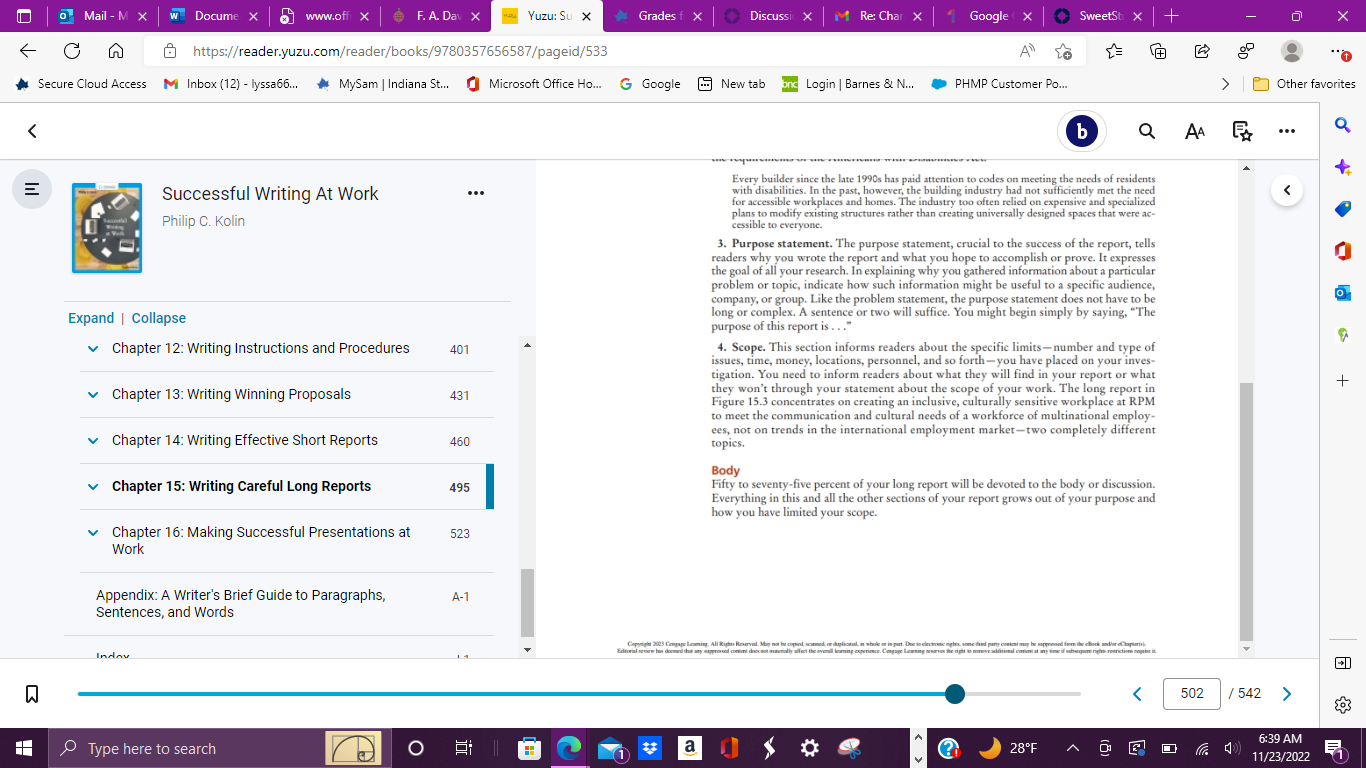
Task: Open the browser profile avatar
Action: pyautogui.click(x=1292, y=51)
